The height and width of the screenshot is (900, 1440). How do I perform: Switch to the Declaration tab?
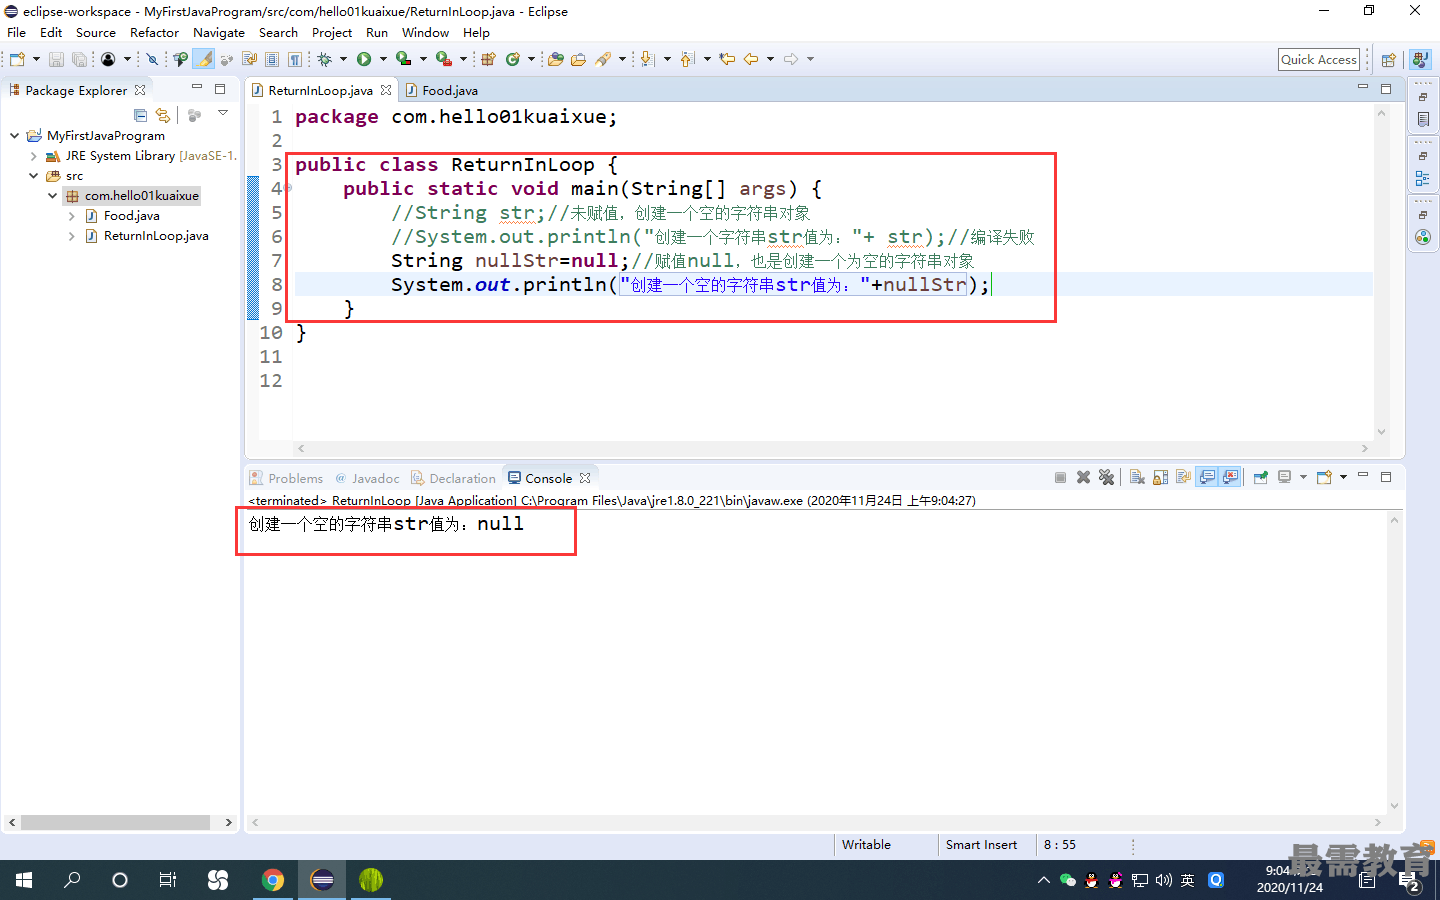tap(454, 478)
